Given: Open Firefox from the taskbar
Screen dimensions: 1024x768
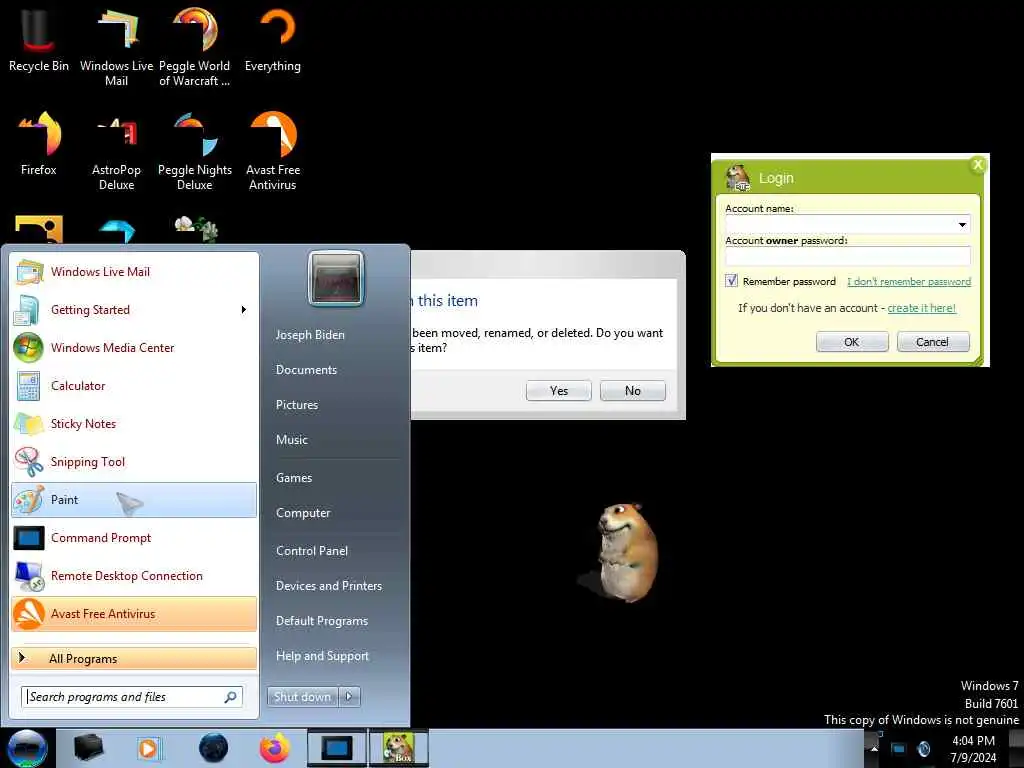Looking at the screenshot, I should coord(275,748).
